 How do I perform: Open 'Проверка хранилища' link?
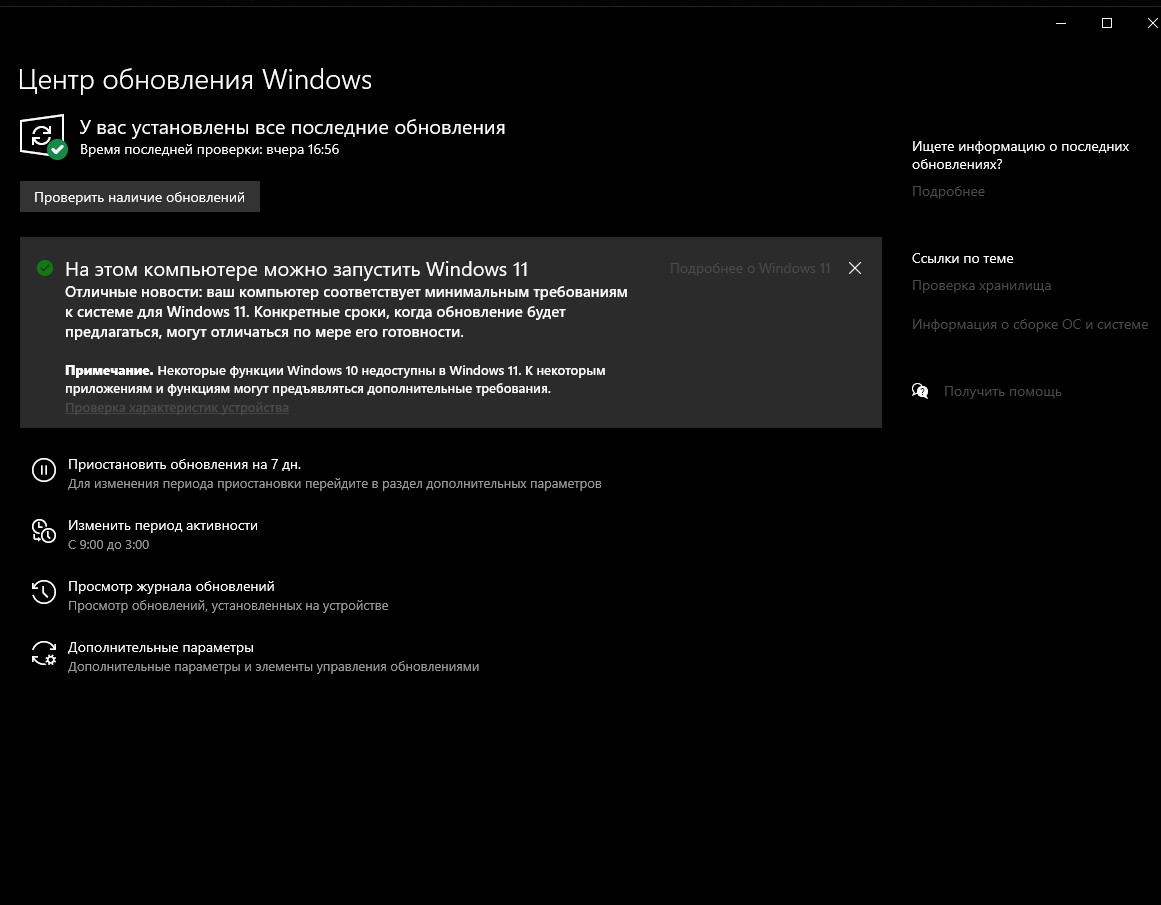(x=981, y=285)
